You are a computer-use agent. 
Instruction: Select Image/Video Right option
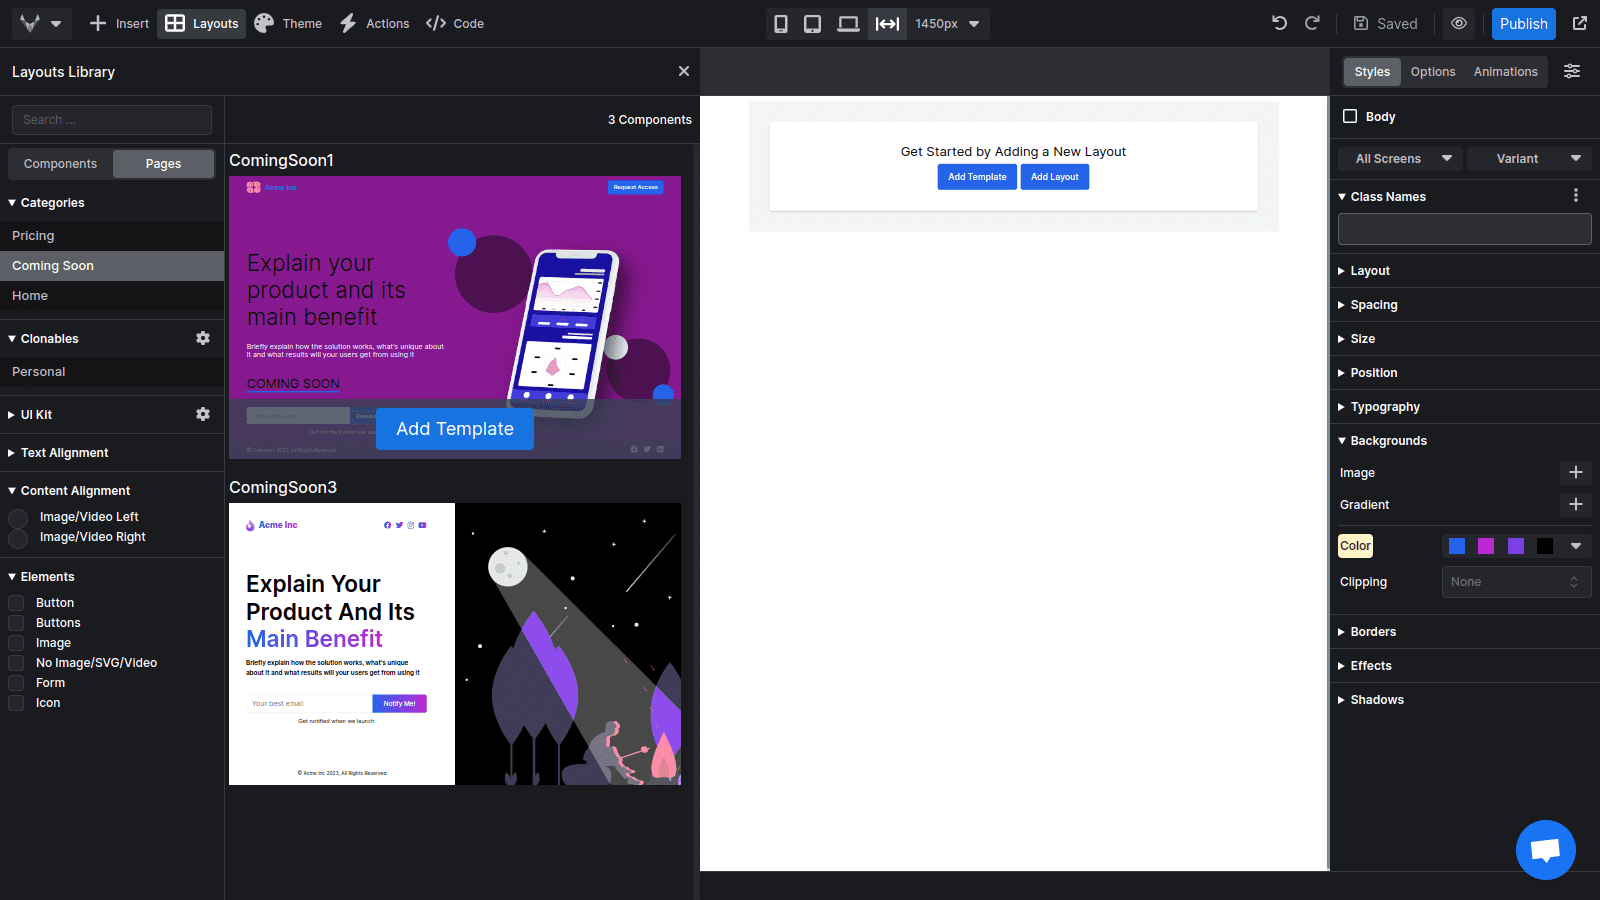click(18, 539)
